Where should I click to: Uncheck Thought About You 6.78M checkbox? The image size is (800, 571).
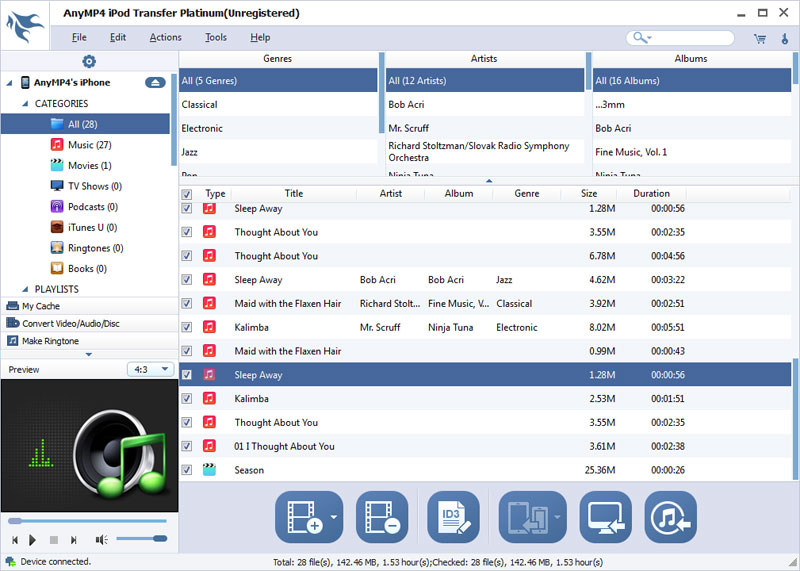tap(187, 256)
